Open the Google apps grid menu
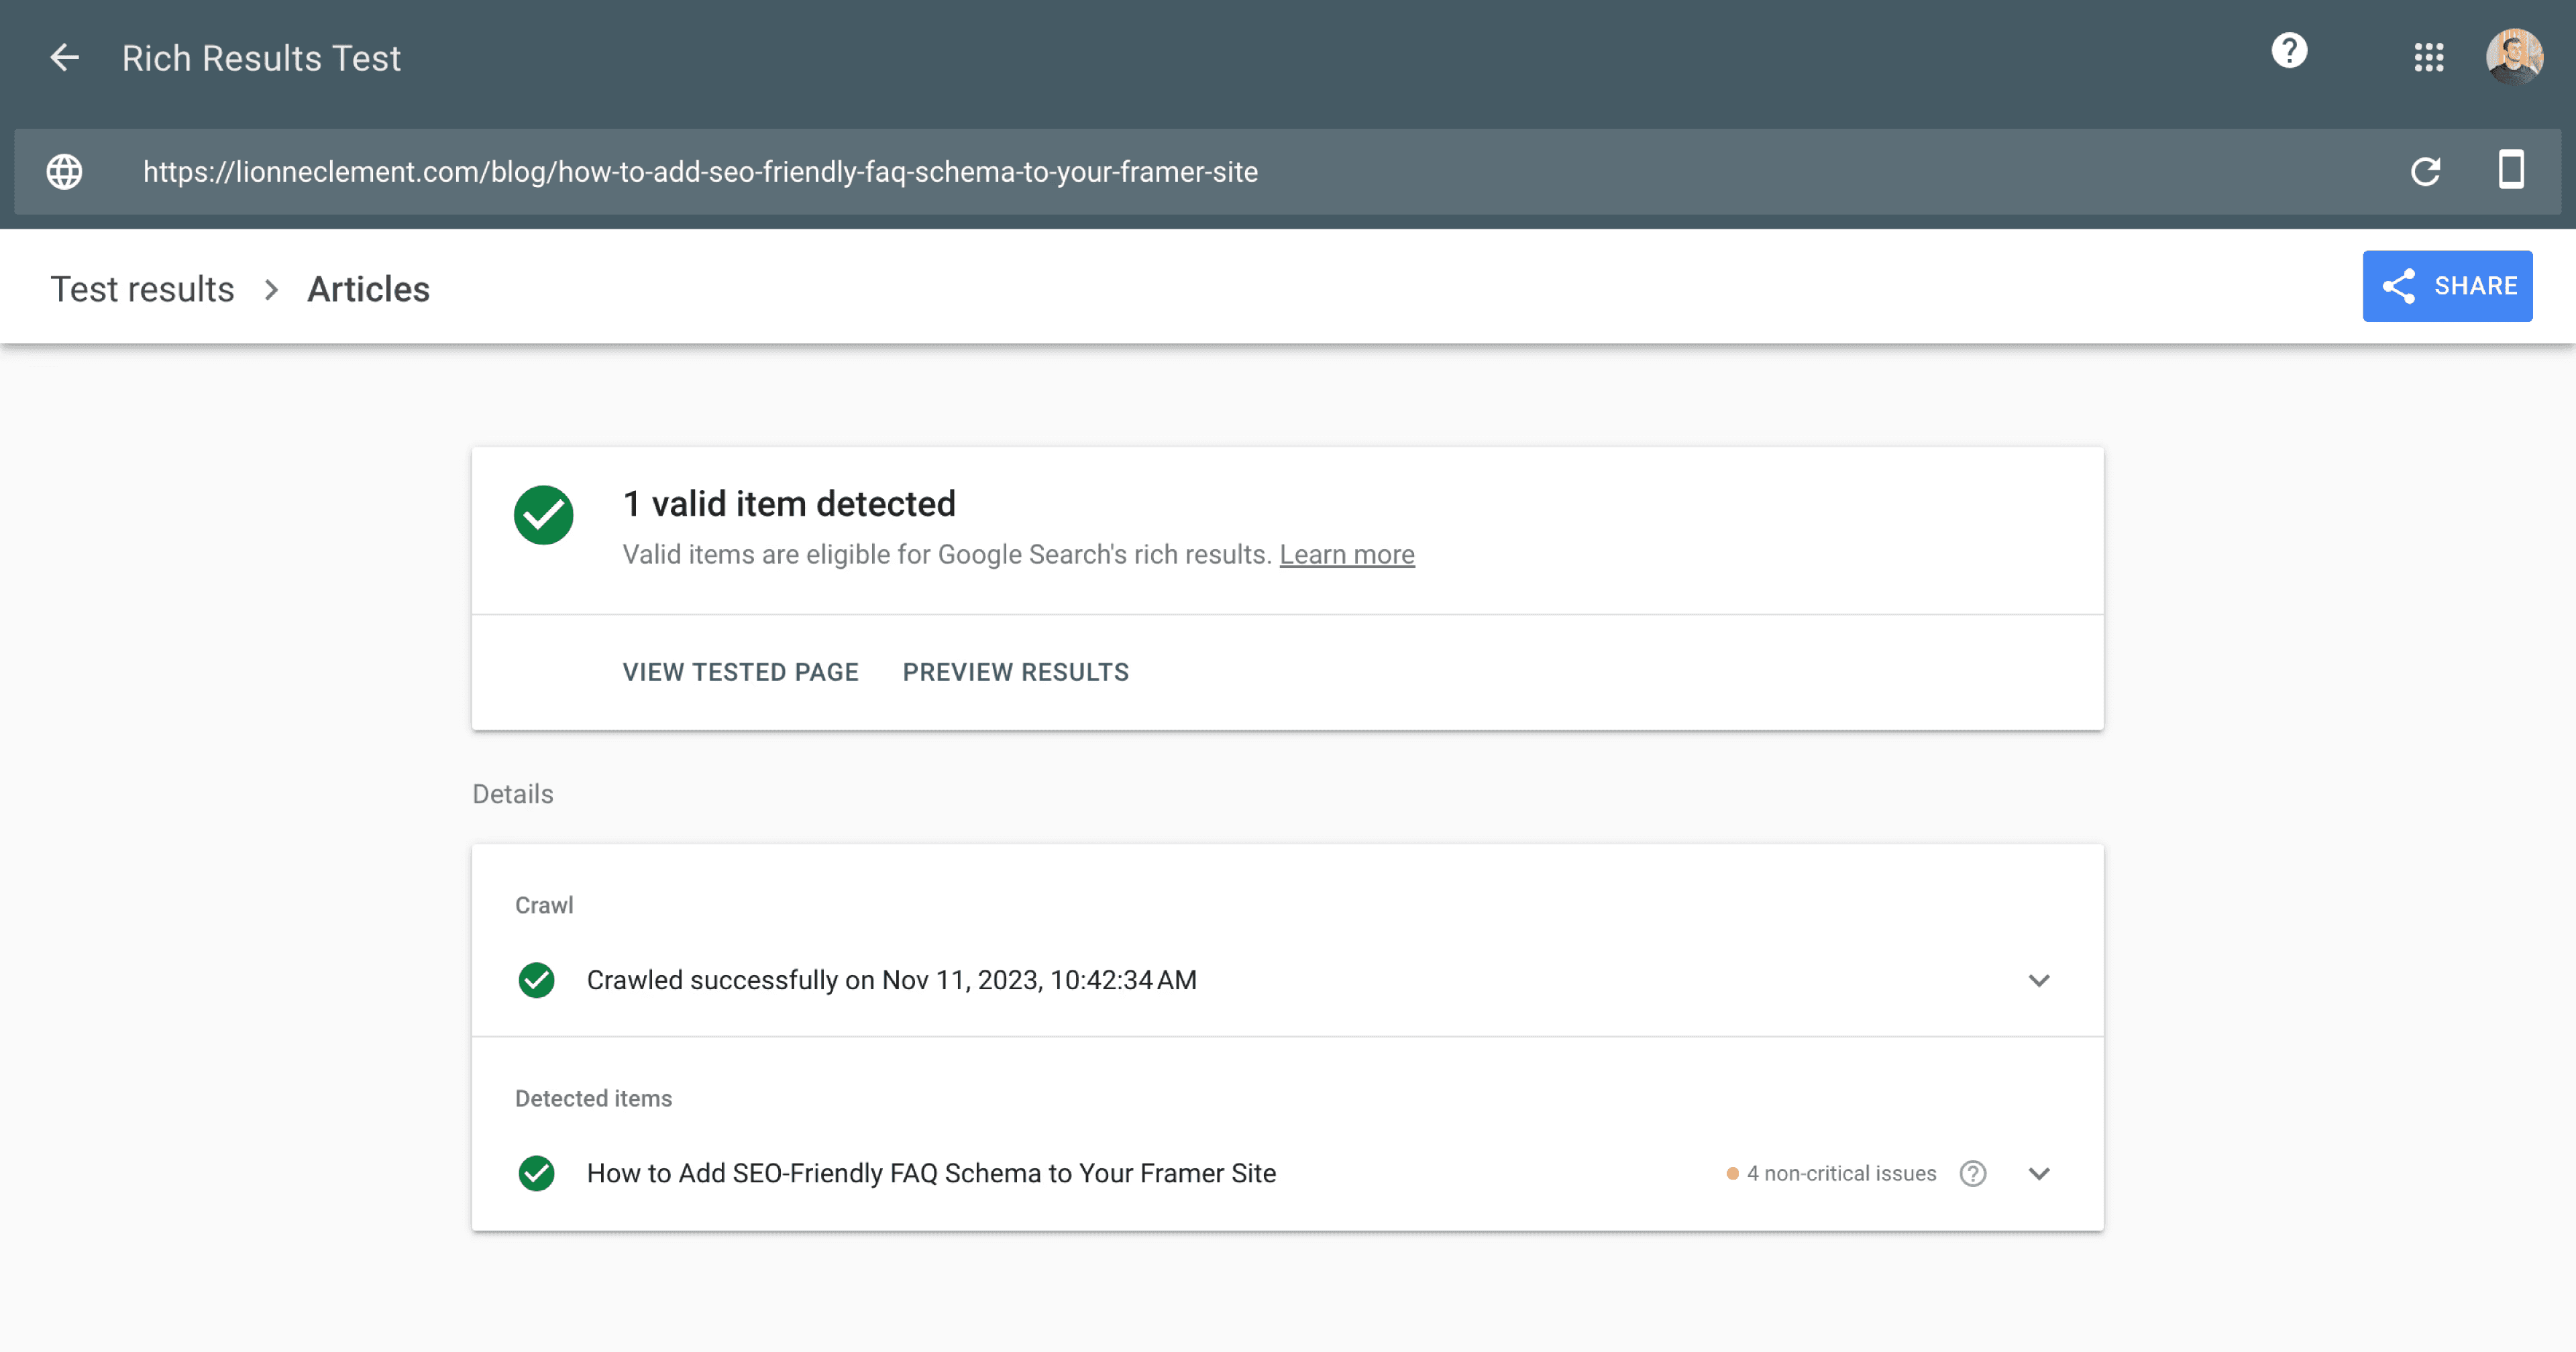Screen dimensions: 2576x1352 [x=2428, y=58]
